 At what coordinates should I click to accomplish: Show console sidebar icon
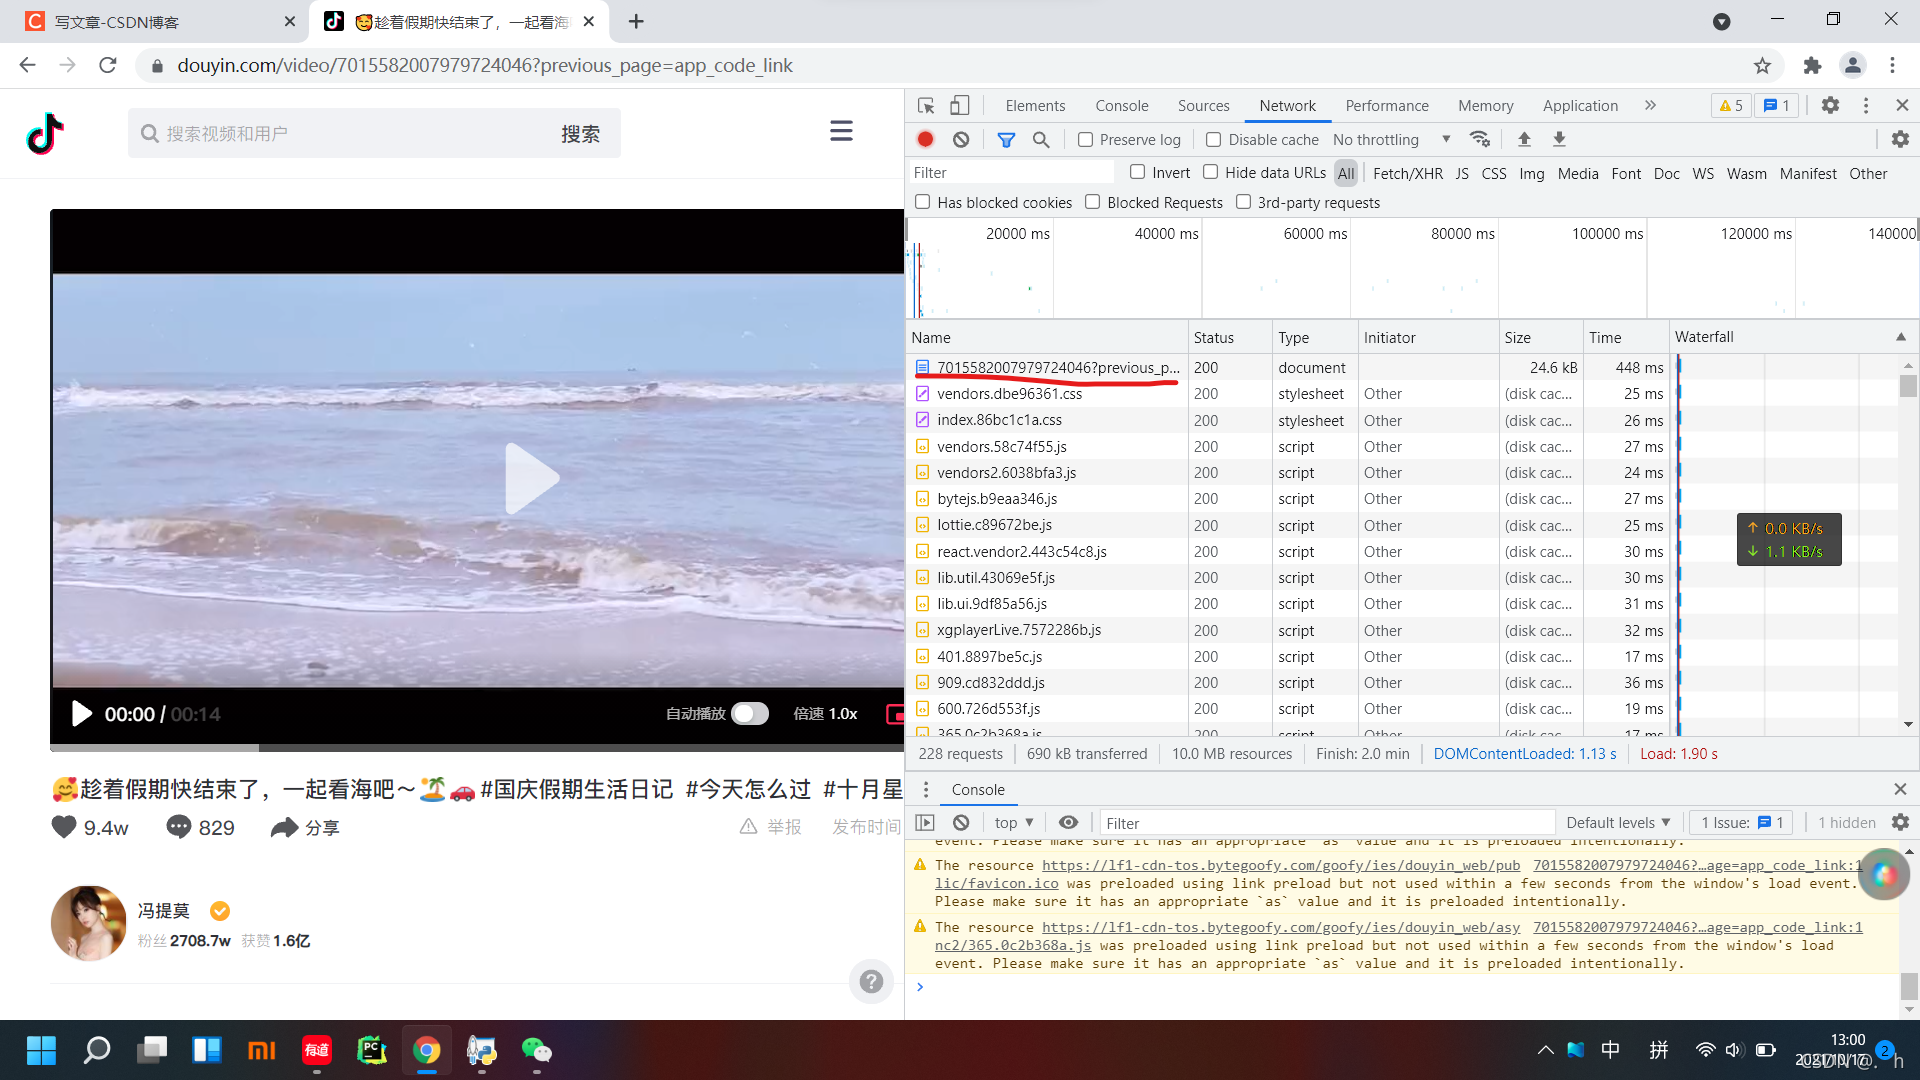point(925,822)
